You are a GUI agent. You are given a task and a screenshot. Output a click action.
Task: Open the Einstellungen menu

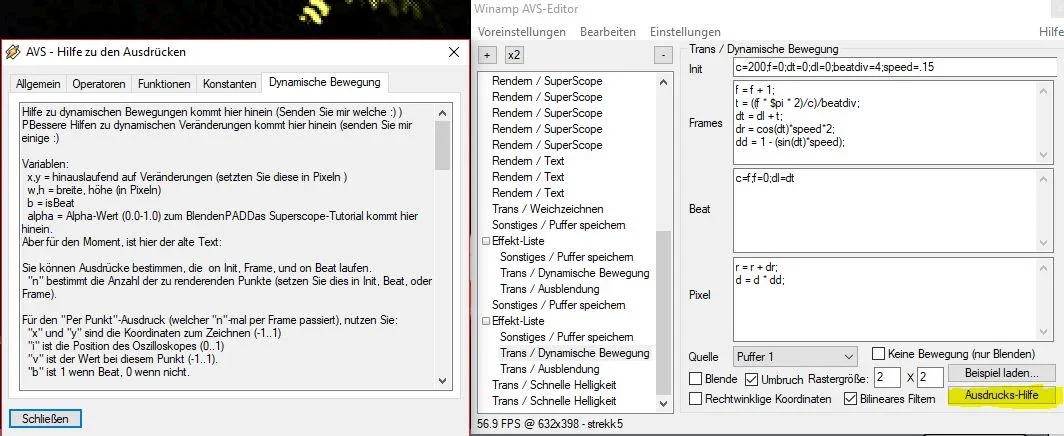click(685, 32)
